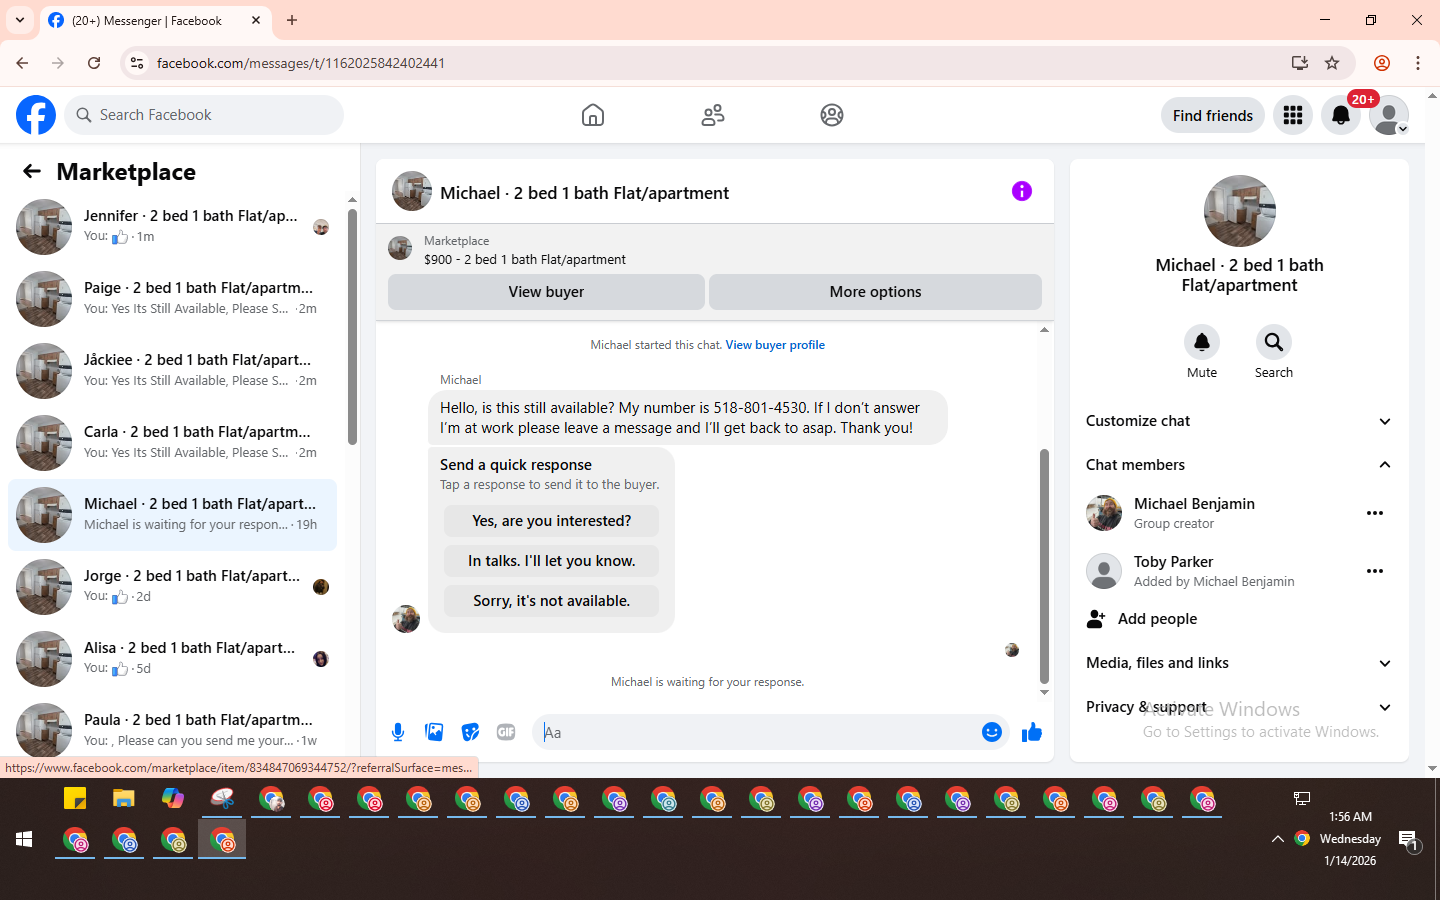Click the Find friends button
This screenshot has height=900, width=1440.
pos(1213,115)
